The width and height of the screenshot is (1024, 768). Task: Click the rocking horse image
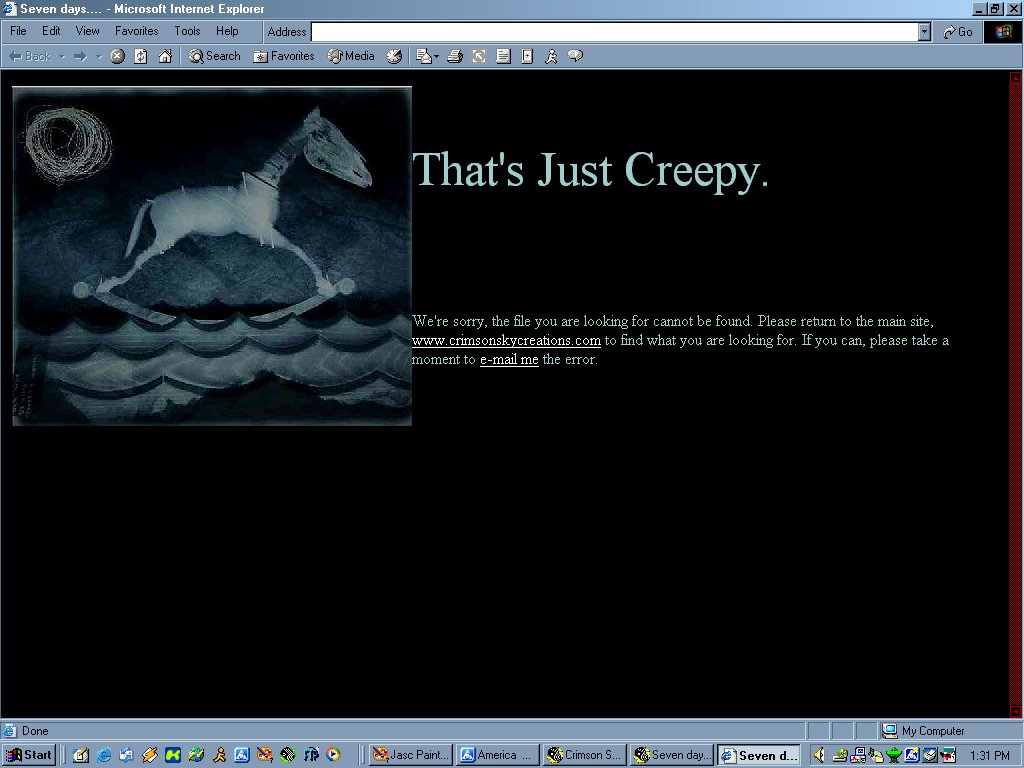pyautogui.click(x=212, y=256)
